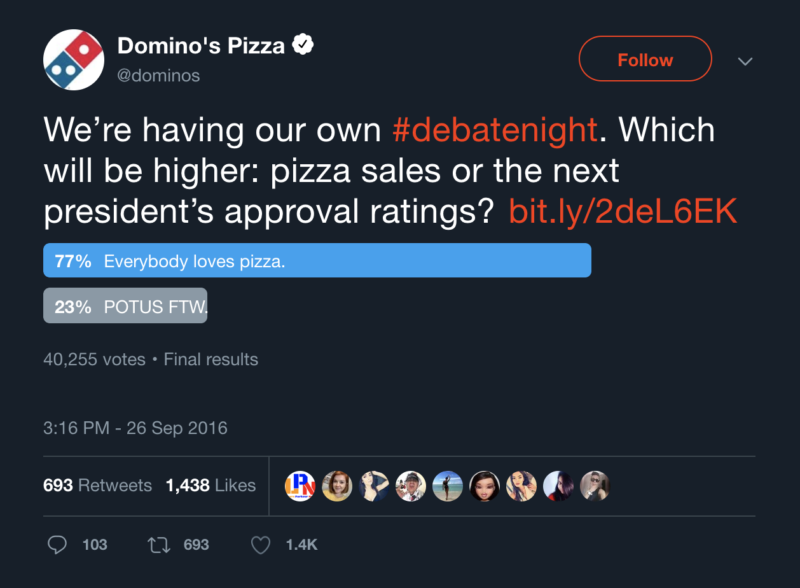Open the bit.ly/2deL6EK link
The height and width of the screenshot is (588, 800).
[x=623, y=211]
